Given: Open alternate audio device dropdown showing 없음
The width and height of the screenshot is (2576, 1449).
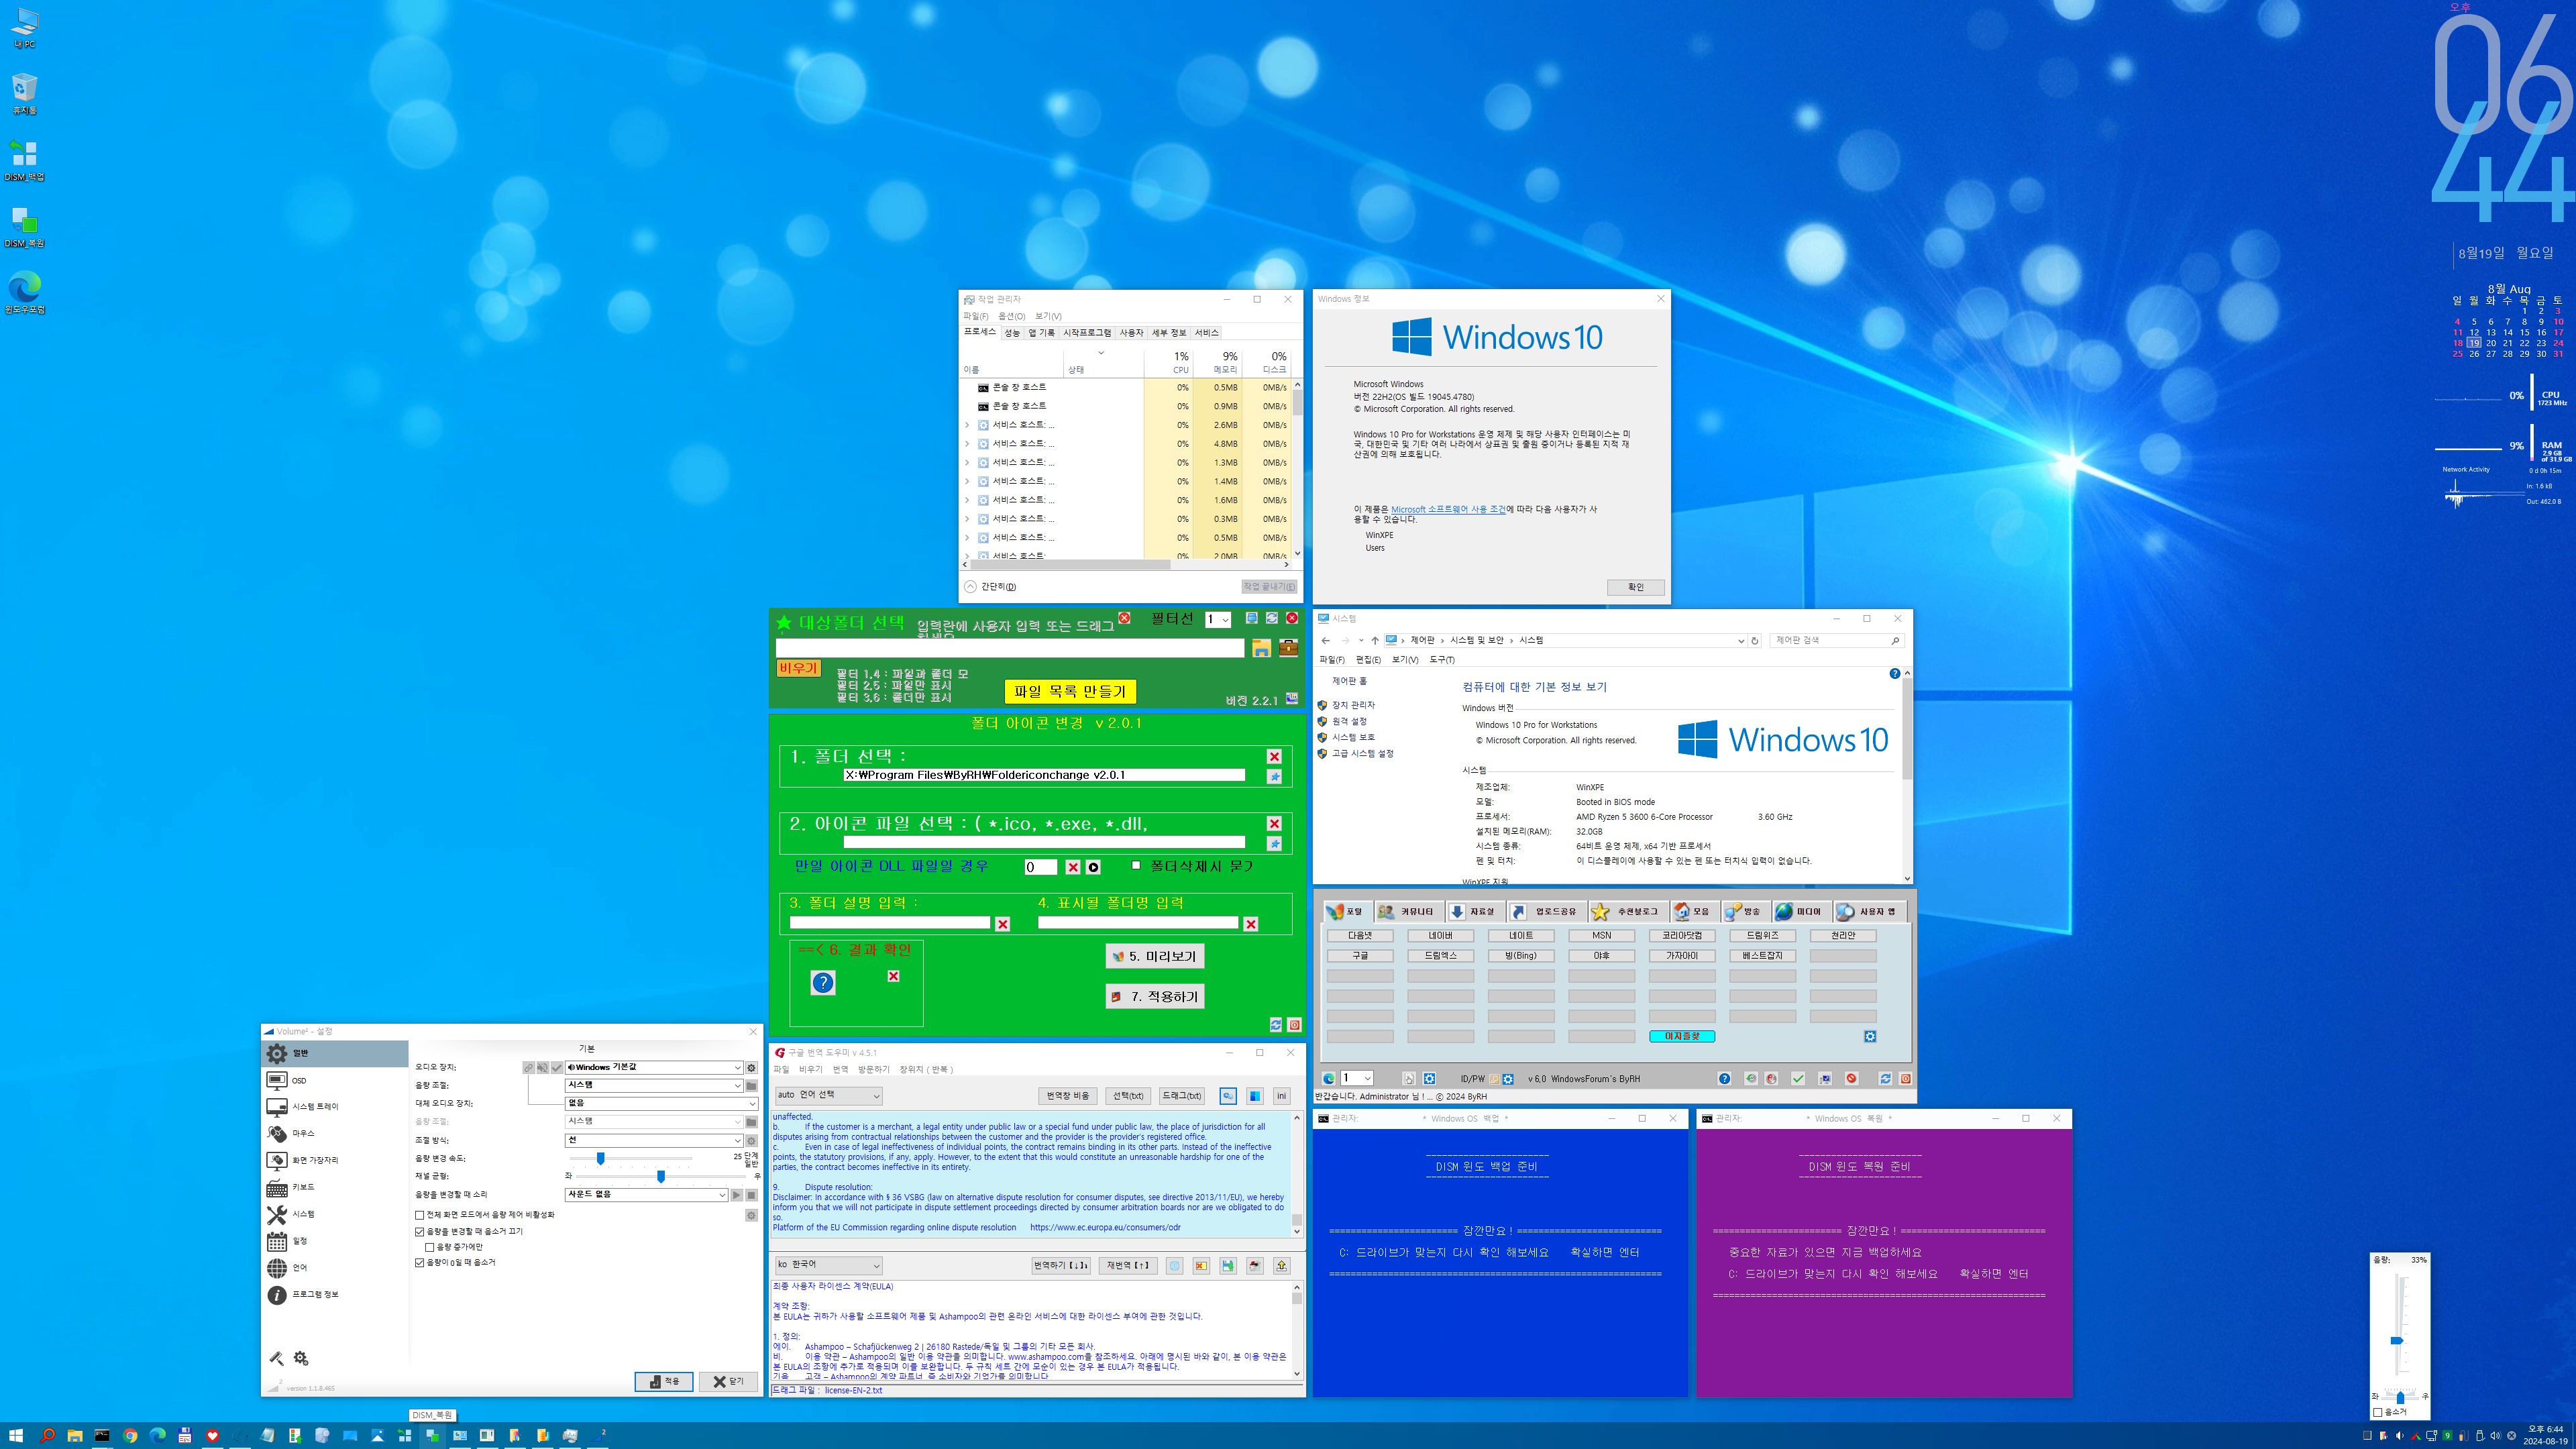Looking at the screenshot, I should click(x=661, y=1103).
